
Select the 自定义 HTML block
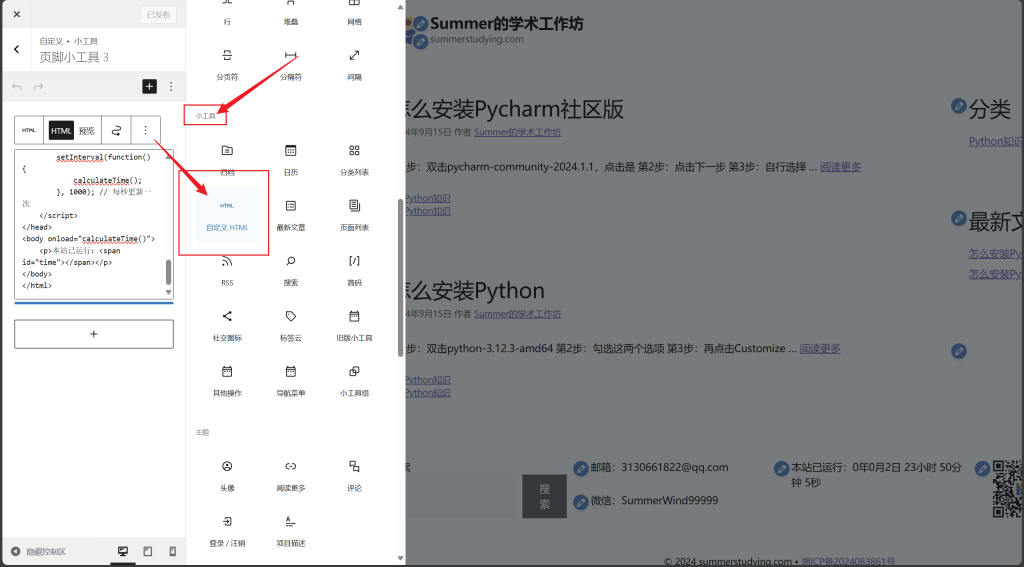point(227,214)
